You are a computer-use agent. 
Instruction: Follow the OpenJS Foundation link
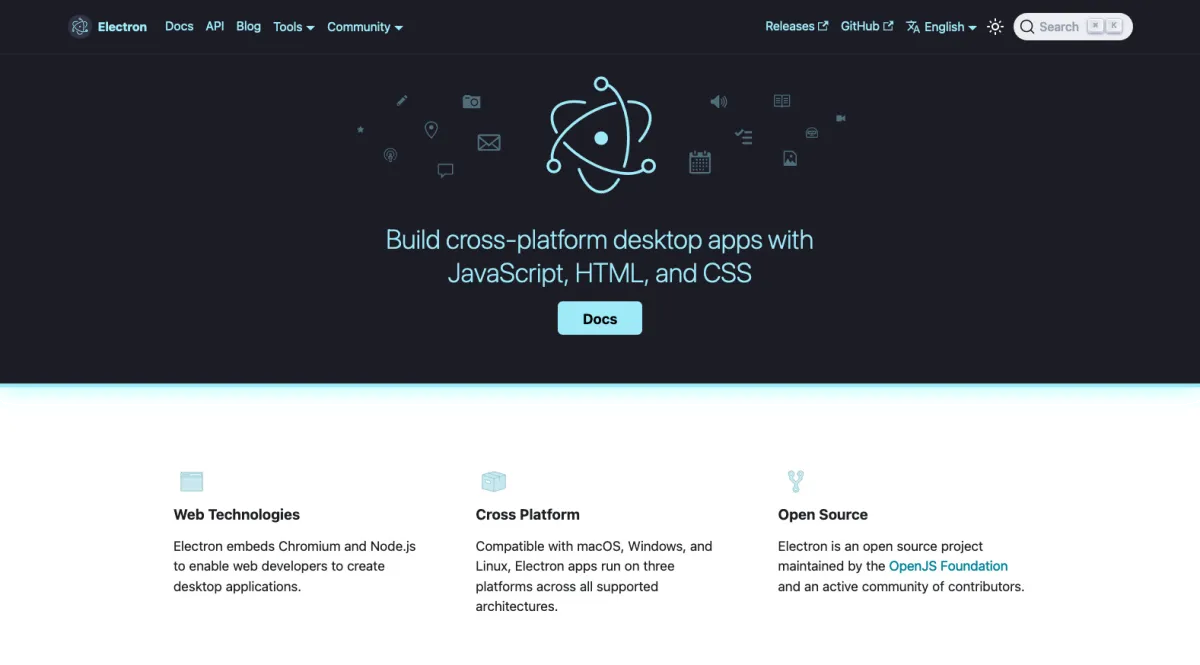pos(948,566)
